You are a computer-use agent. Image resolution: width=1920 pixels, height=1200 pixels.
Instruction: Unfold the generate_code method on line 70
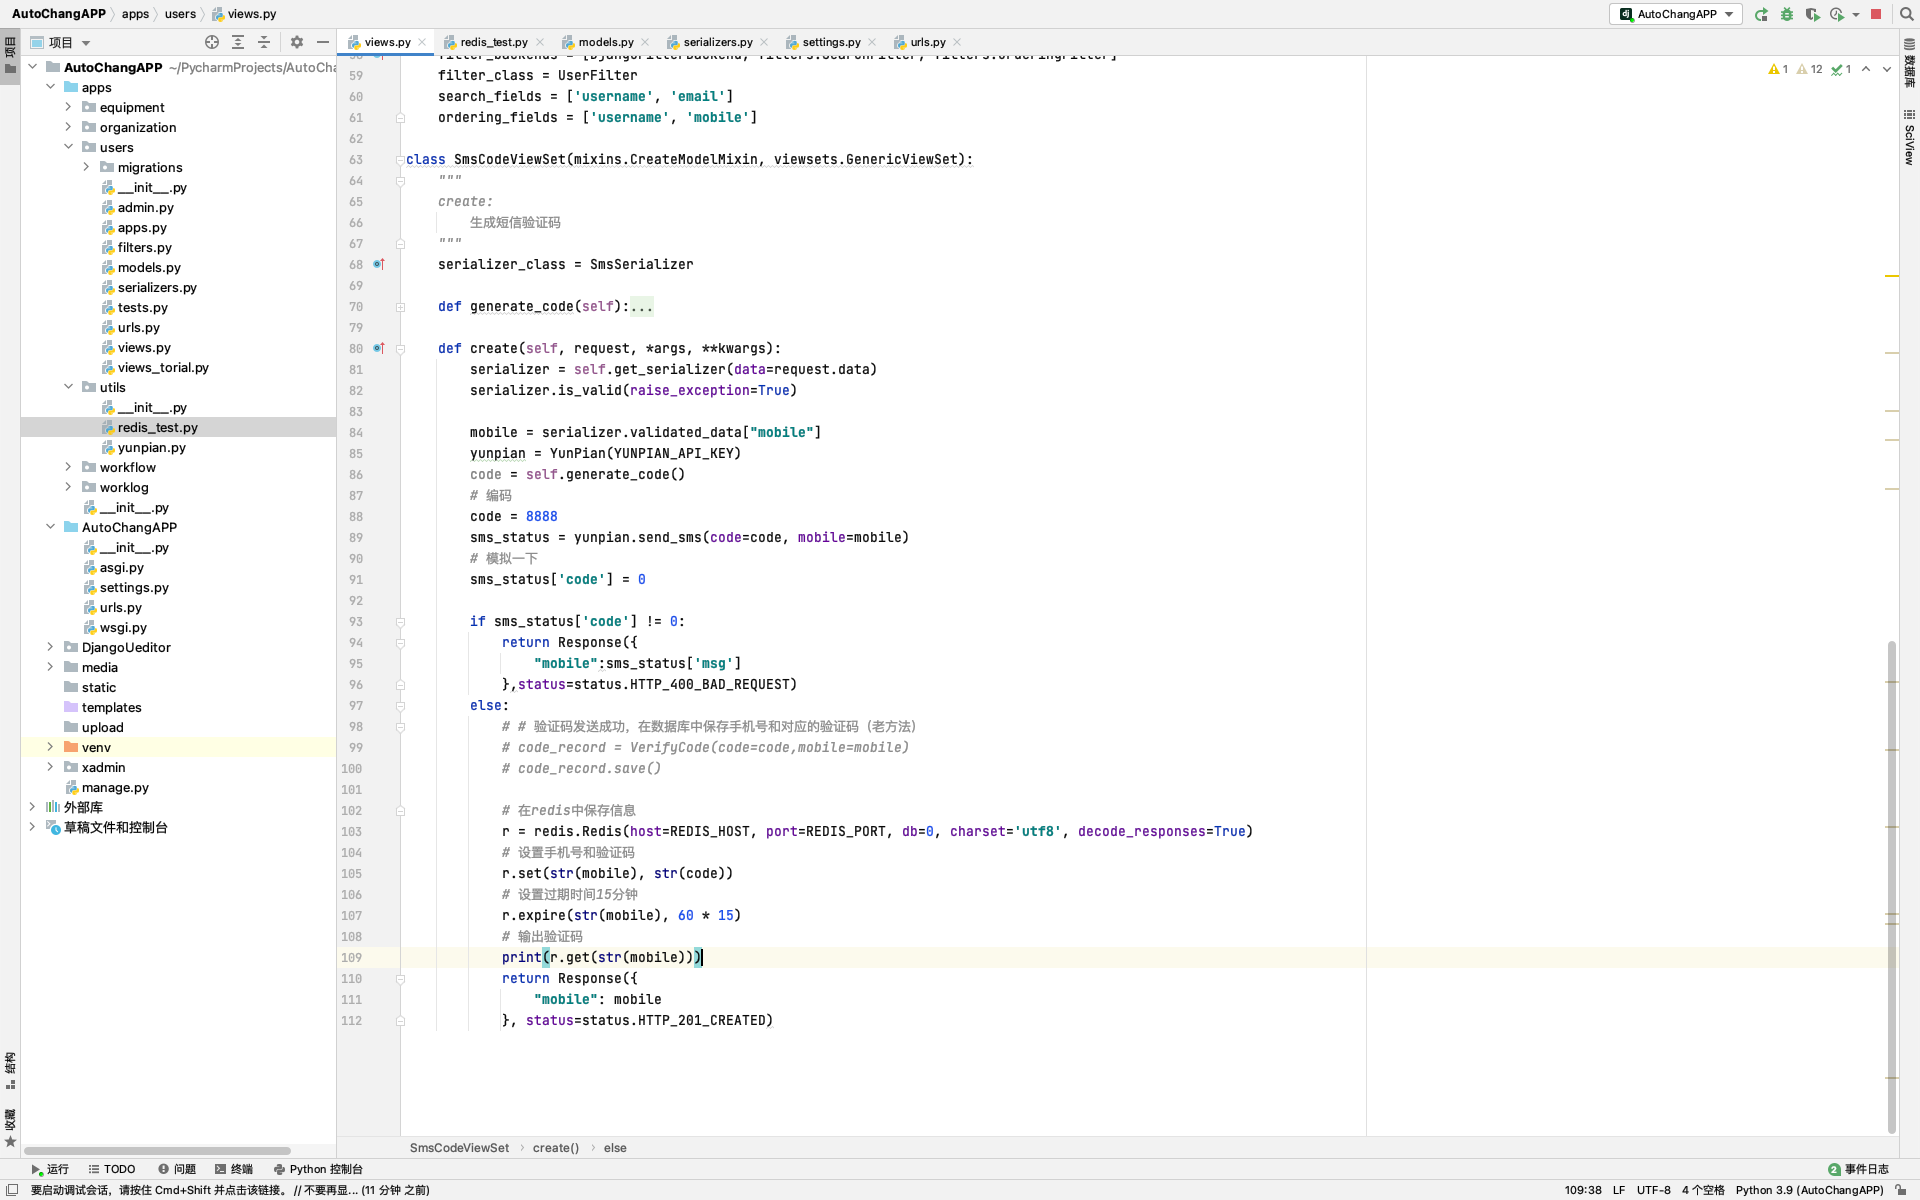pyautogui.click(x=400, y=307)
